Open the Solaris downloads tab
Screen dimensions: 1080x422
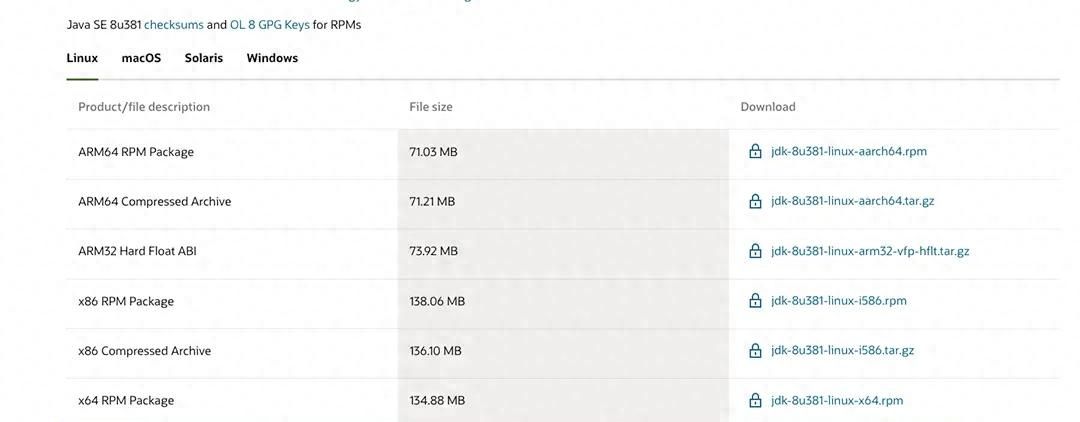(204, 58)
